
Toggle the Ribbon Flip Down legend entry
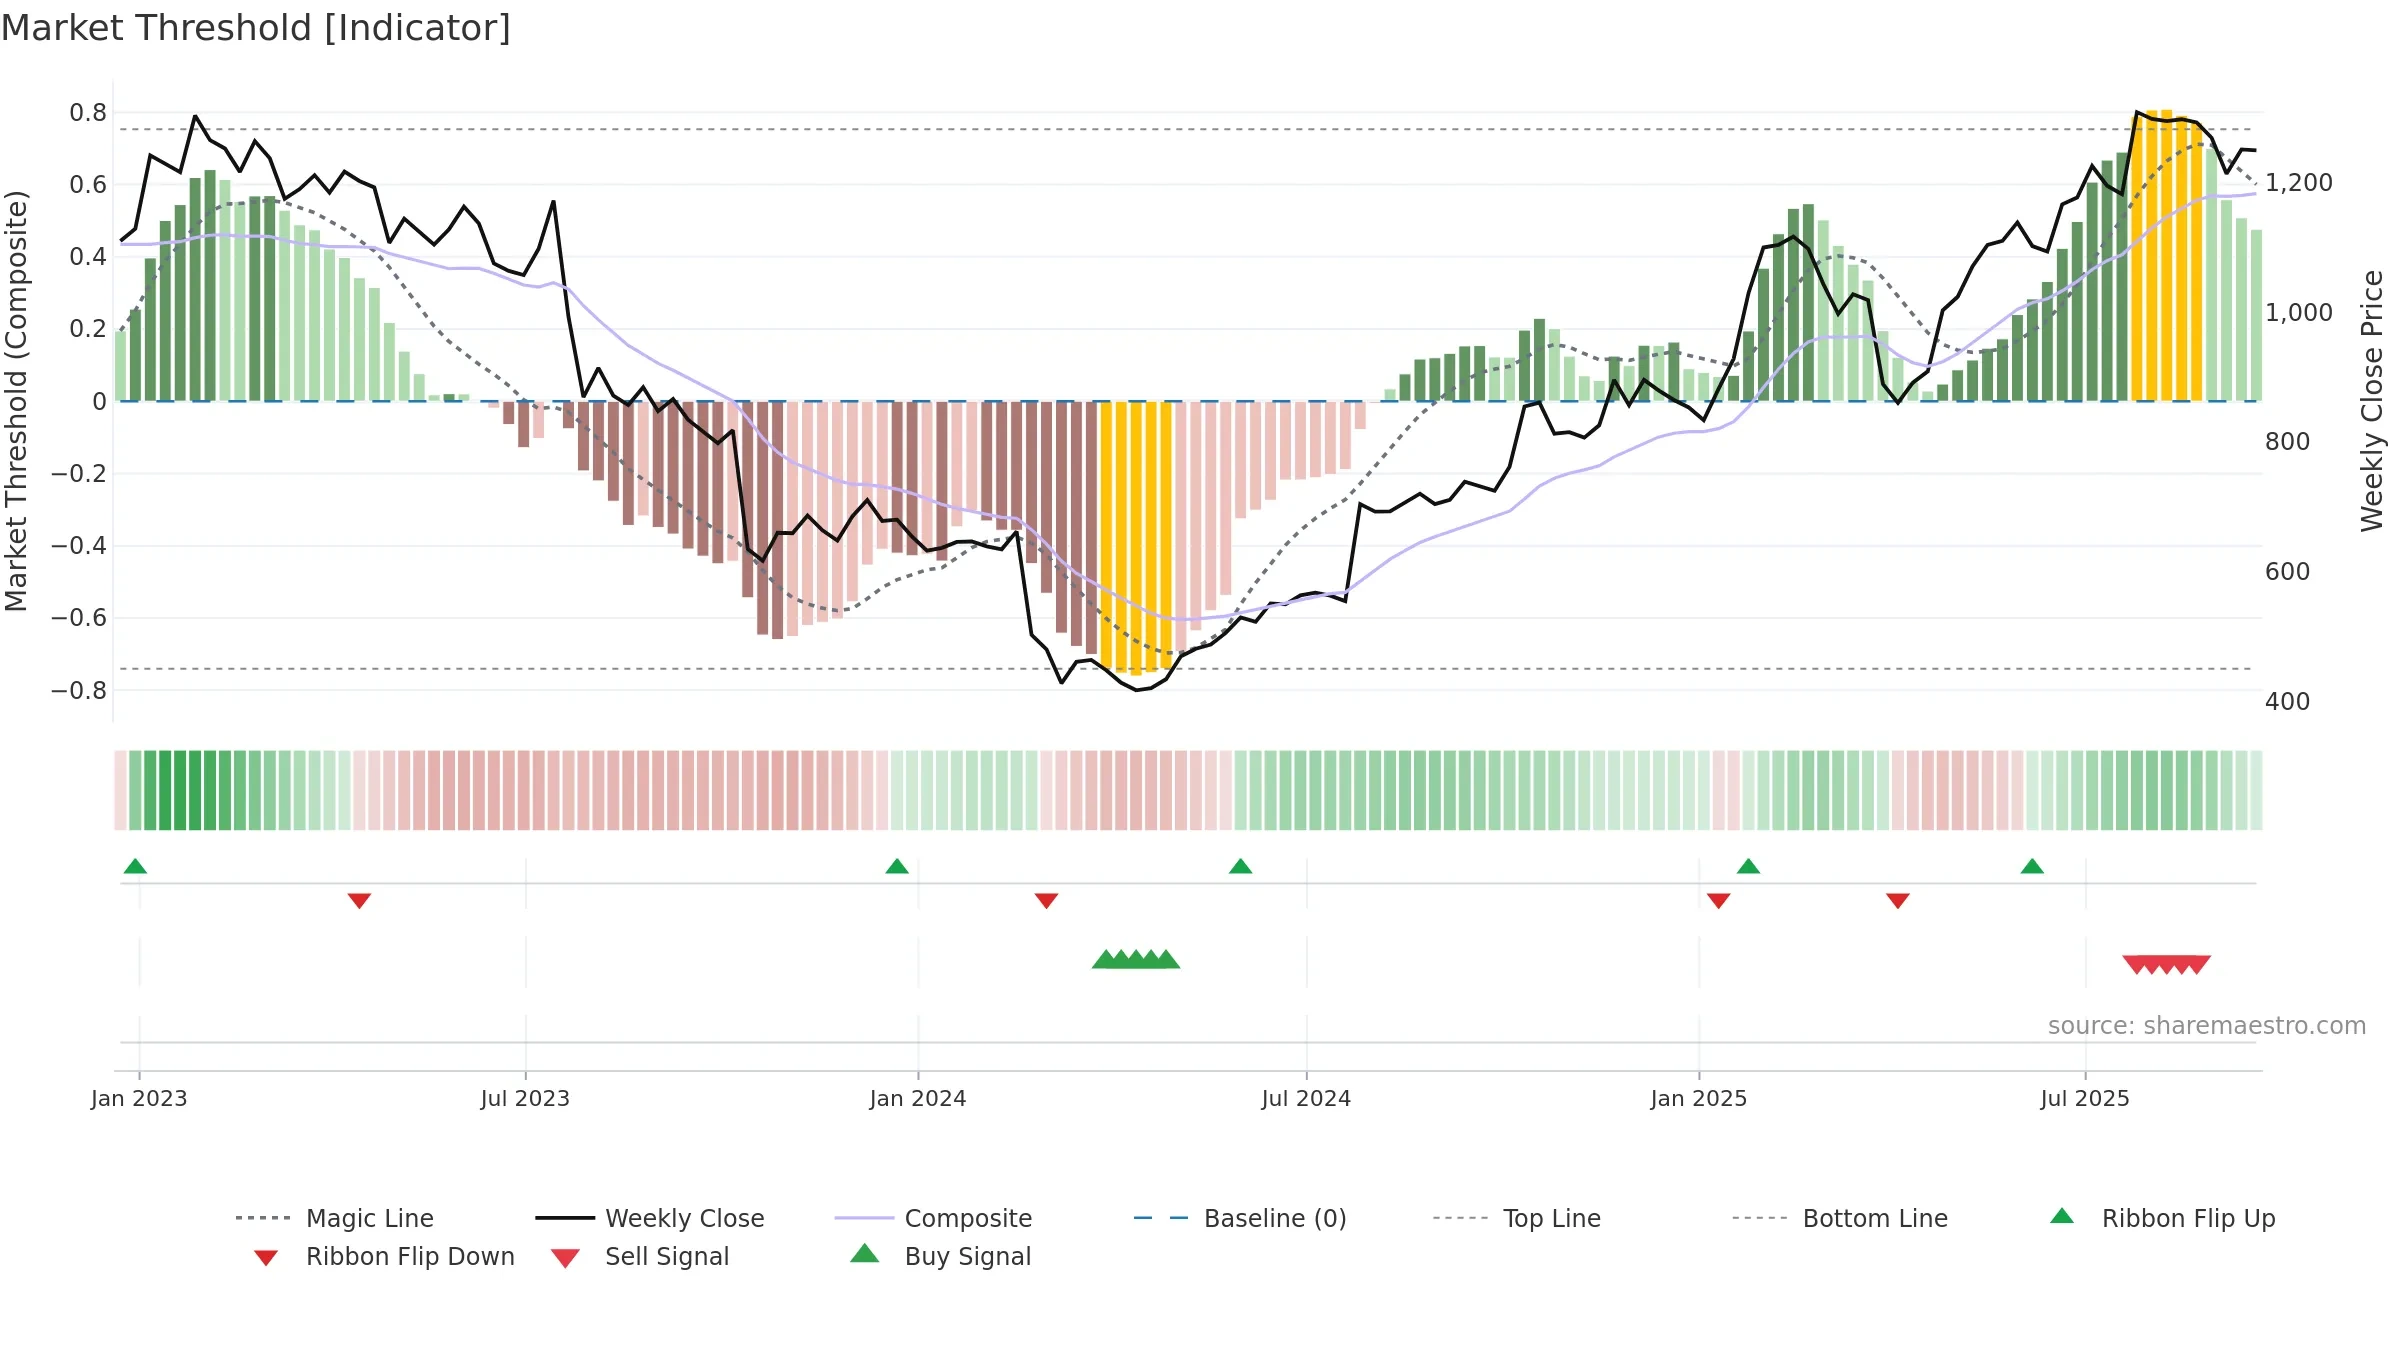[383, 1256]
